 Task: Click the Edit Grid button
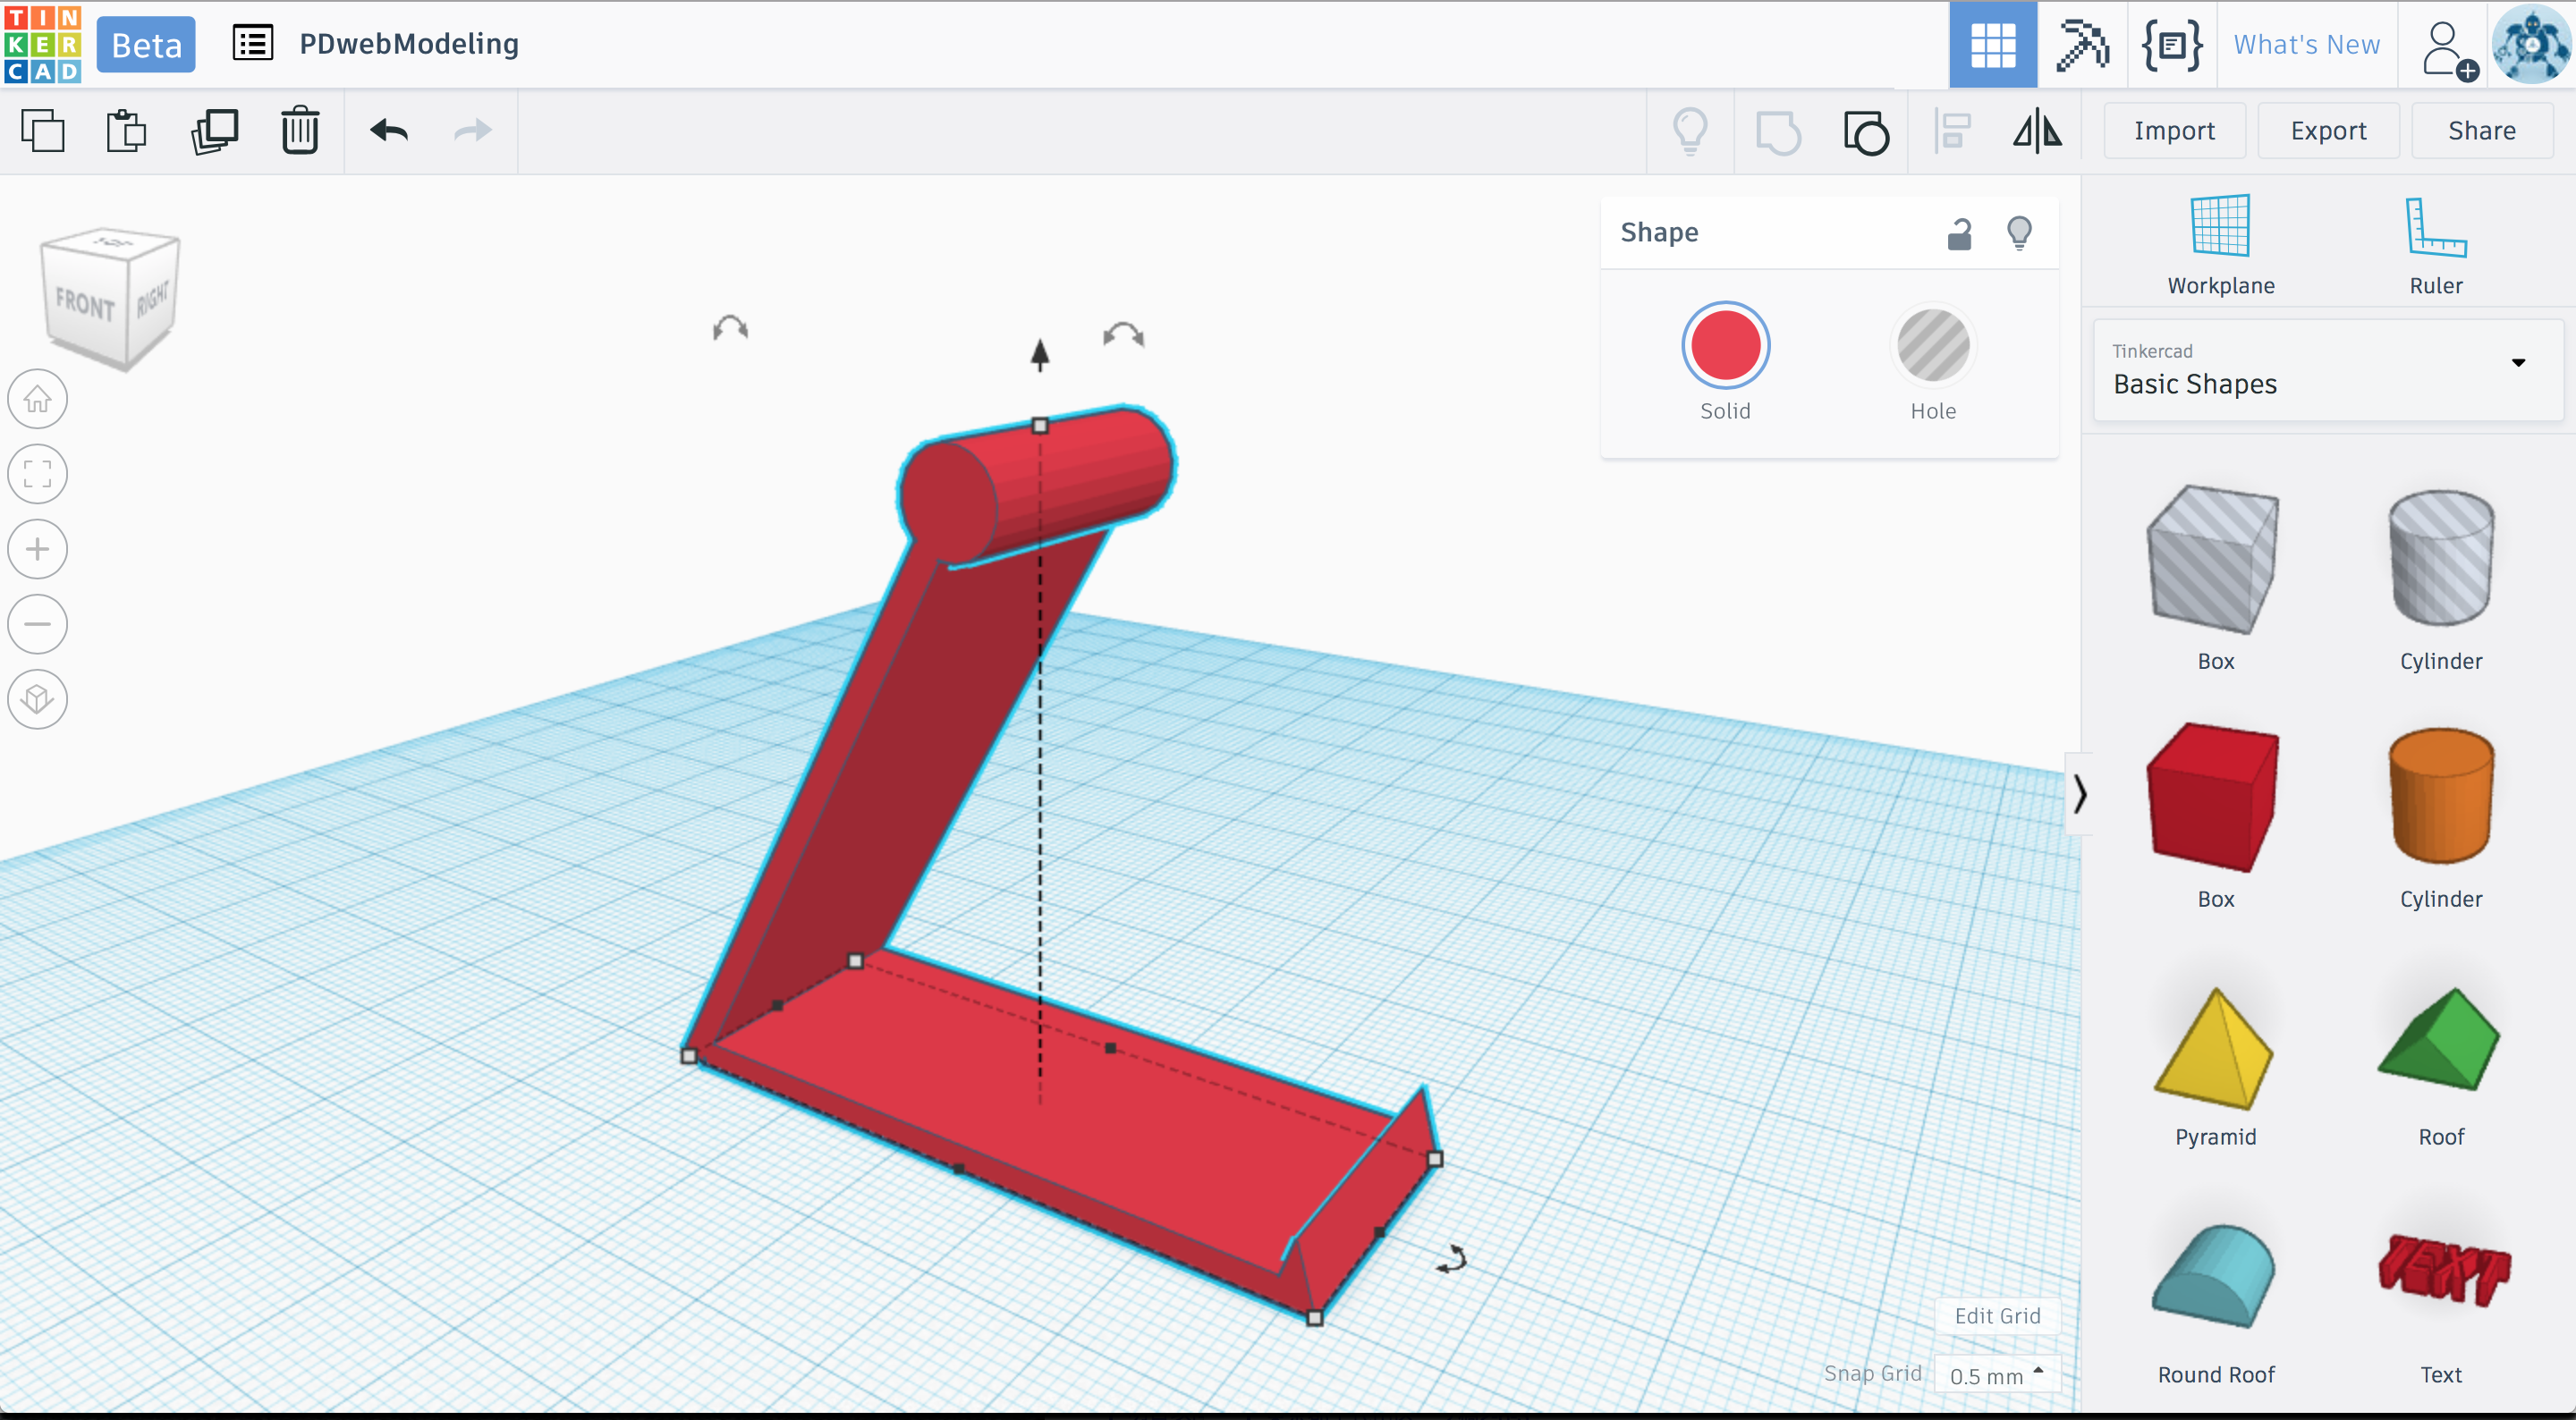(1997, 1316)
